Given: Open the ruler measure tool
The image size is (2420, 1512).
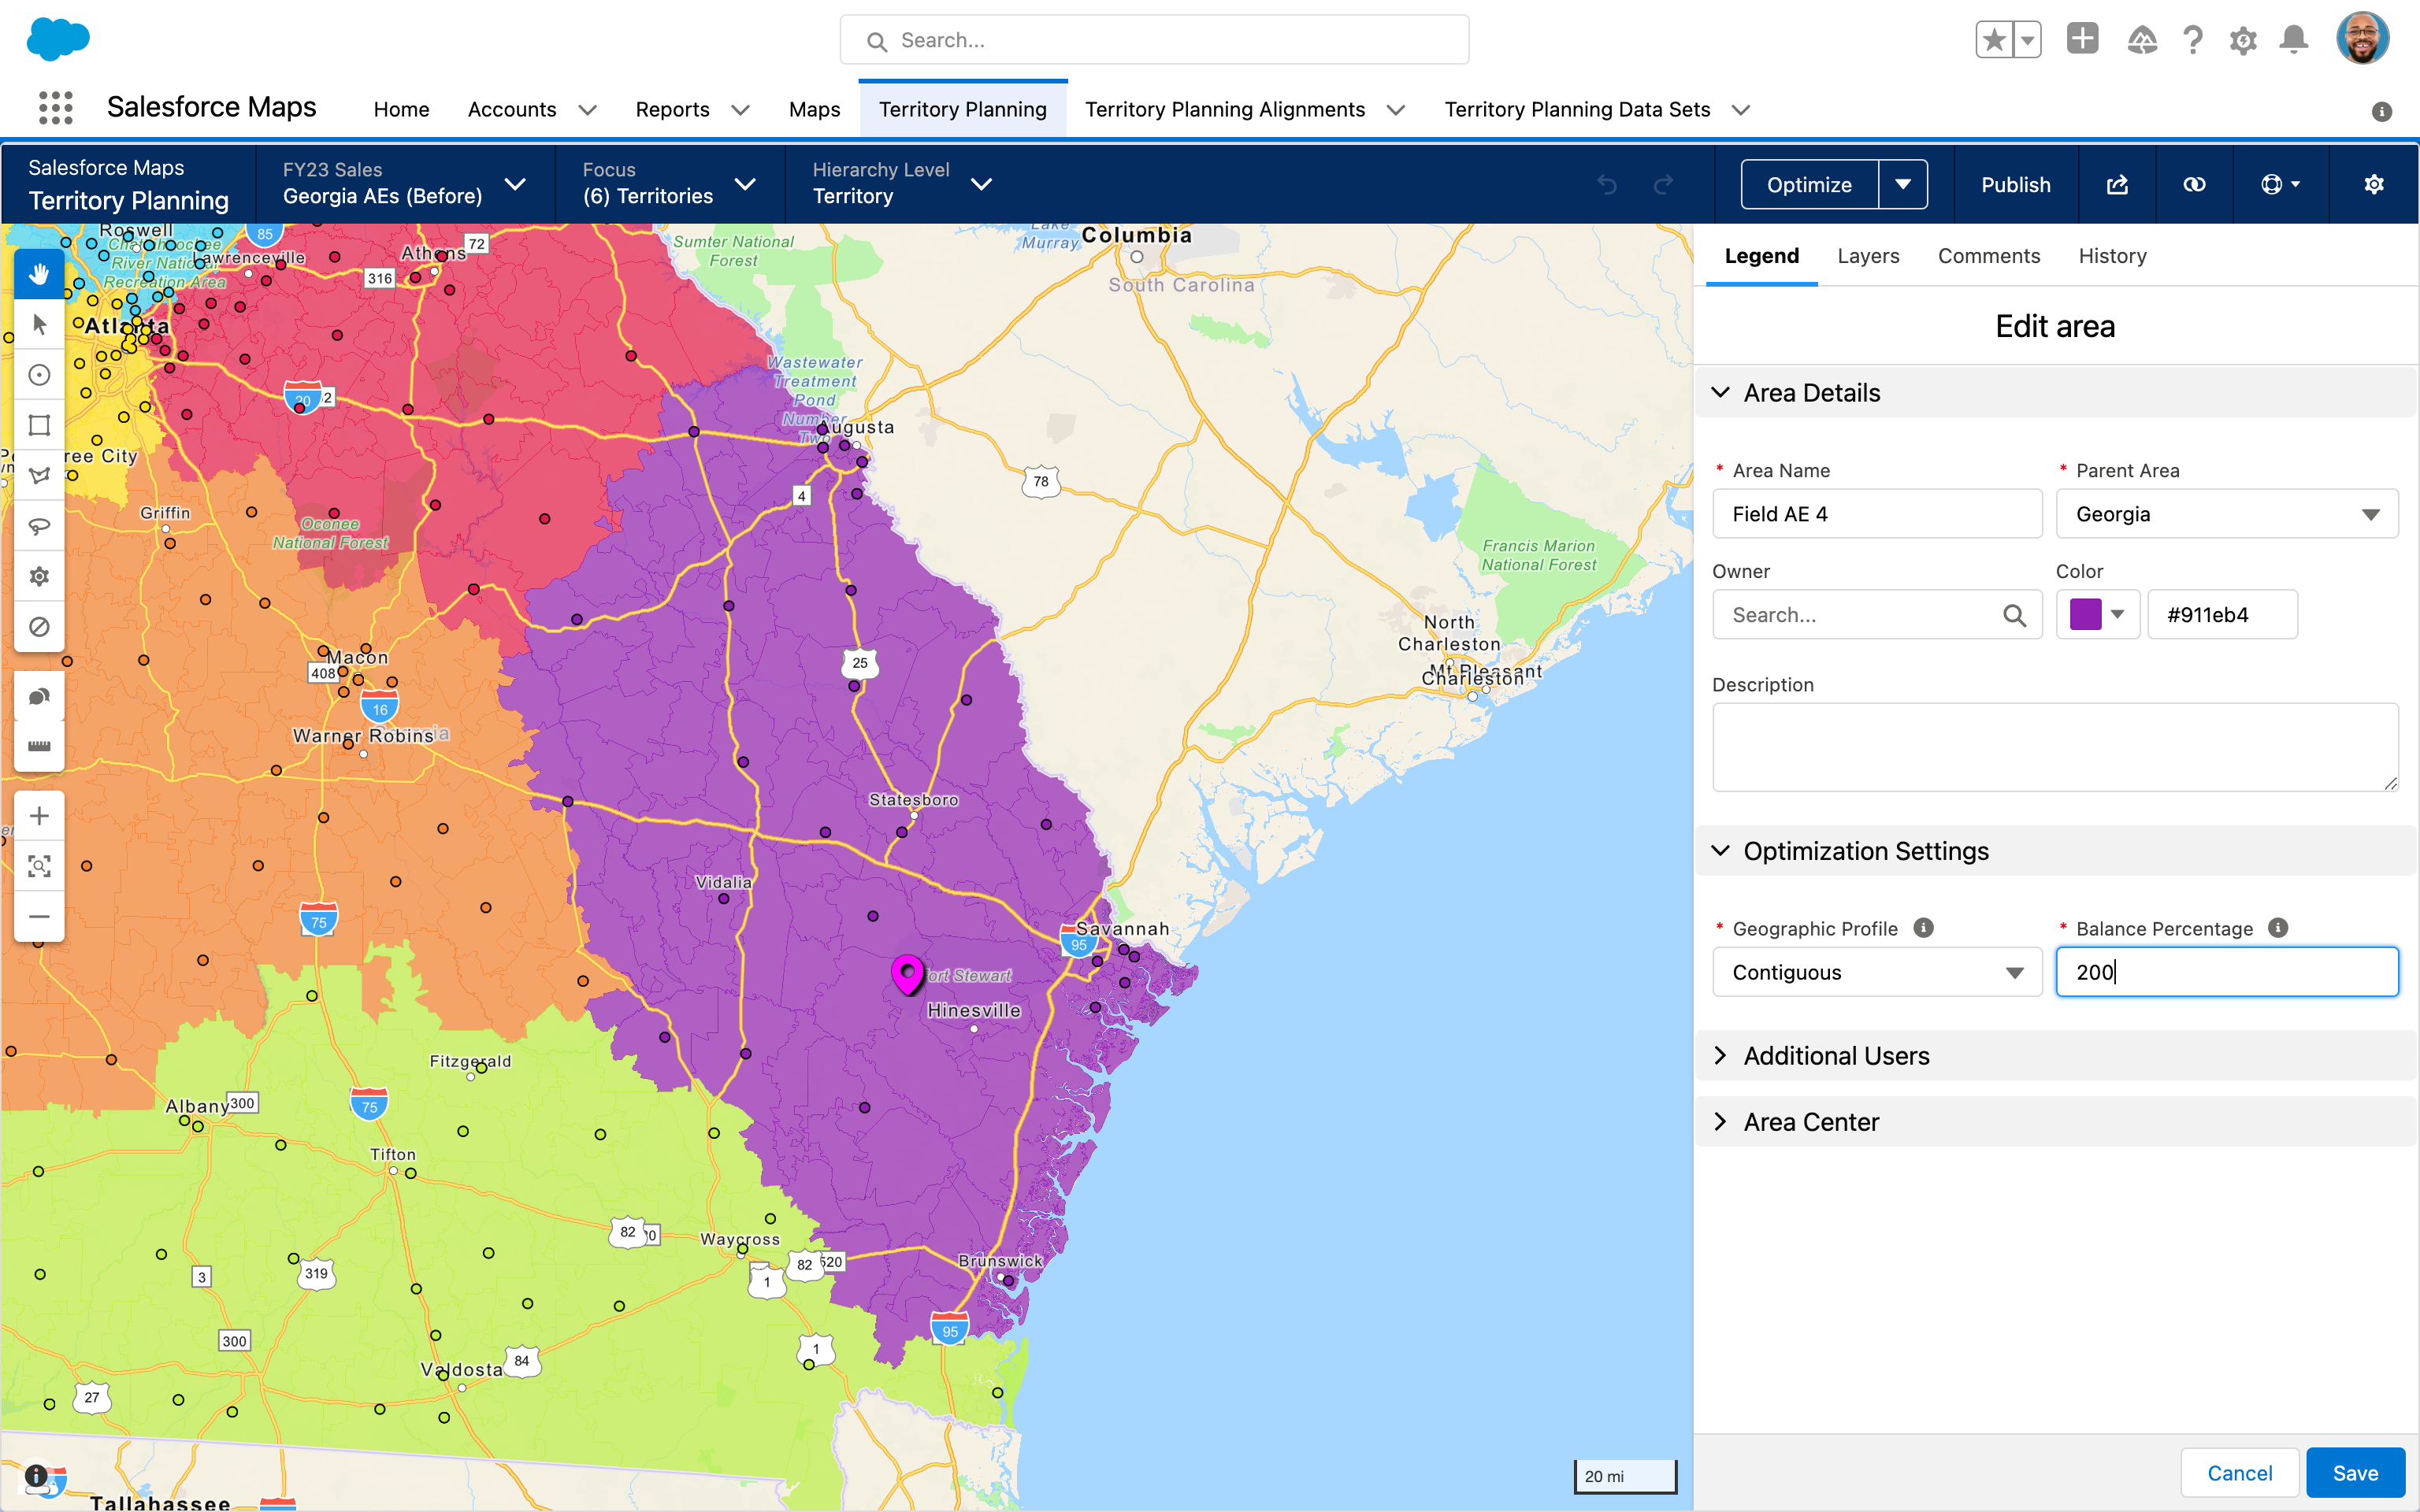Looking at the screenshot, I should tap(39, 746).
